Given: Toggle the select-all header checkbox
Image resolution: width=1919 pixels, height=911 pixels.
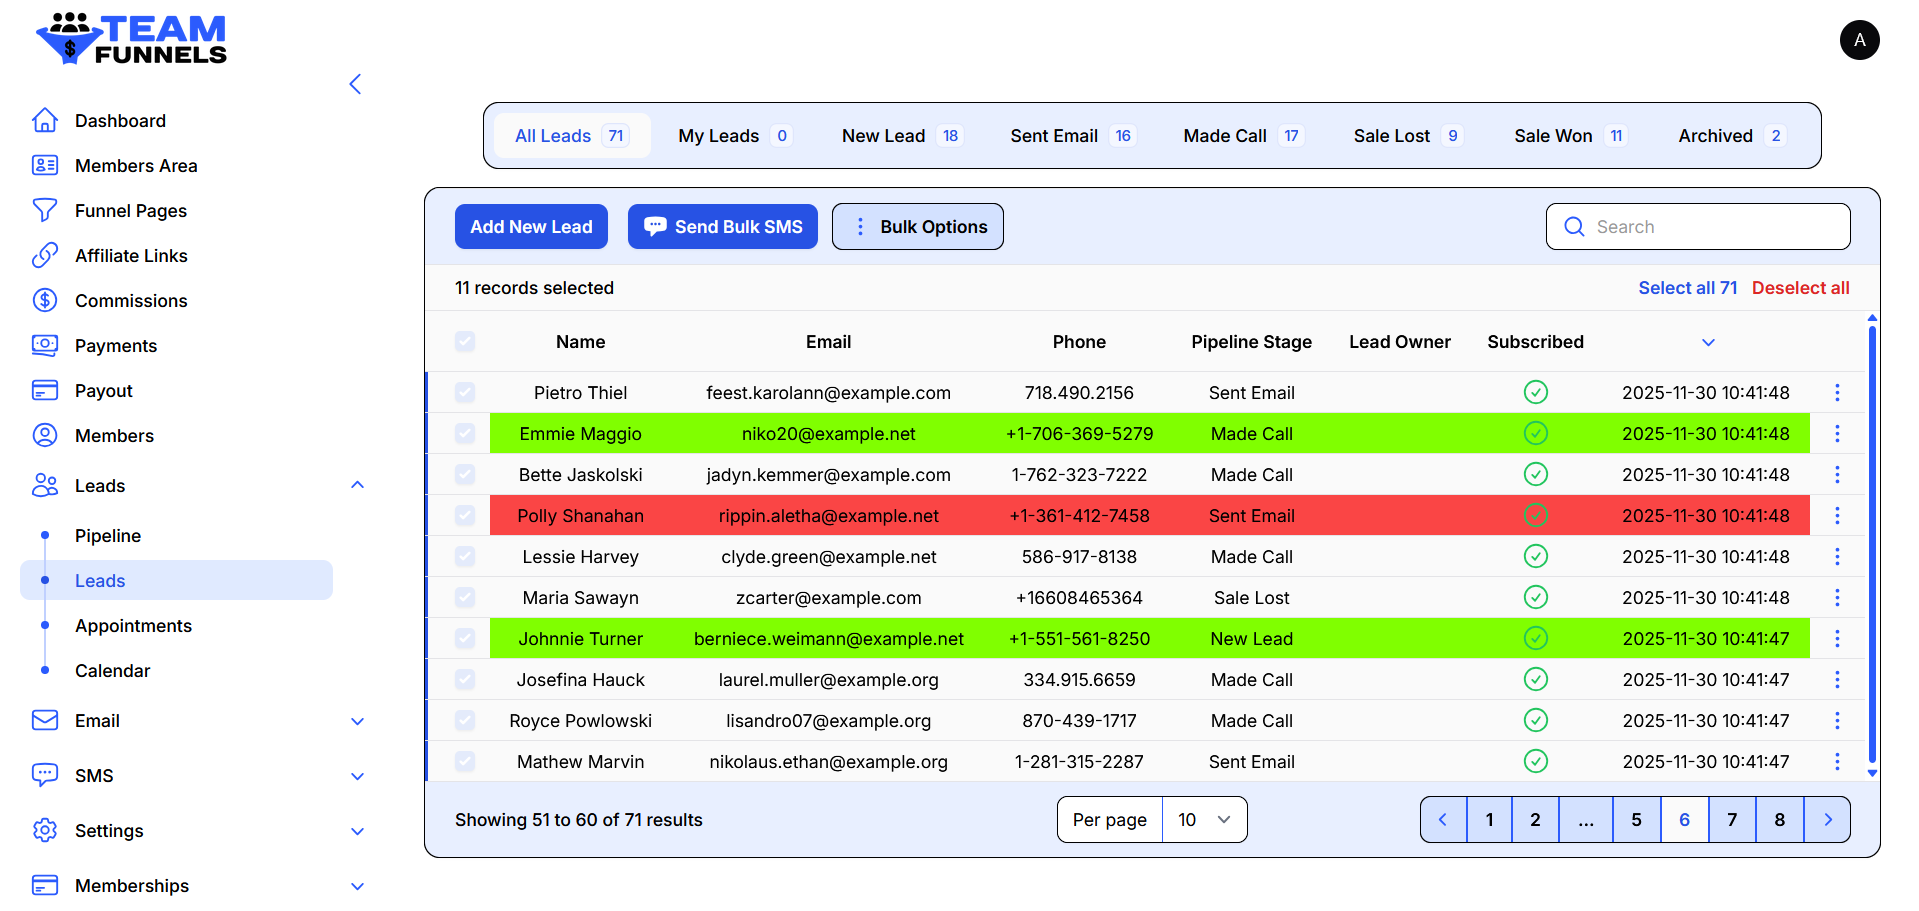Looking at the screenshot, I should pyautogui.click(x=465, y=342).
